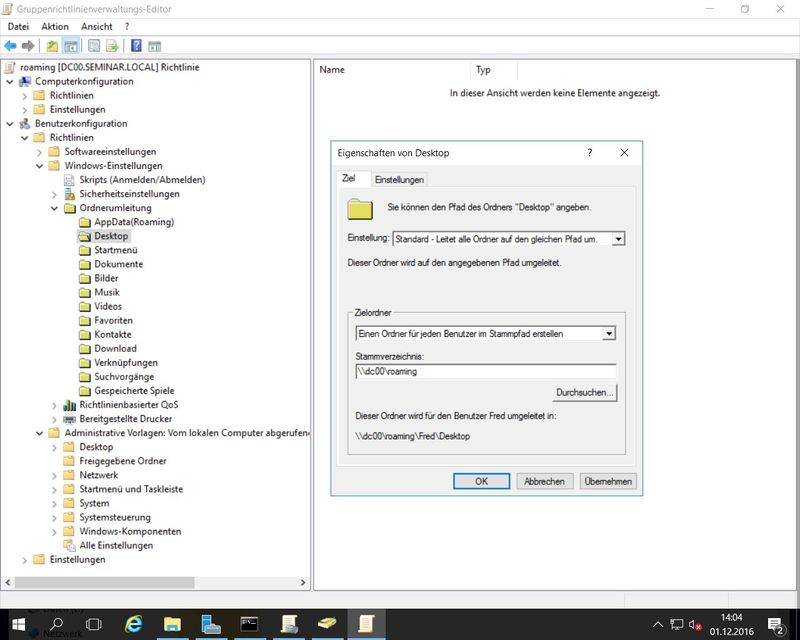Open Internet Explorer from the taskbar

[x=133, y=623]
